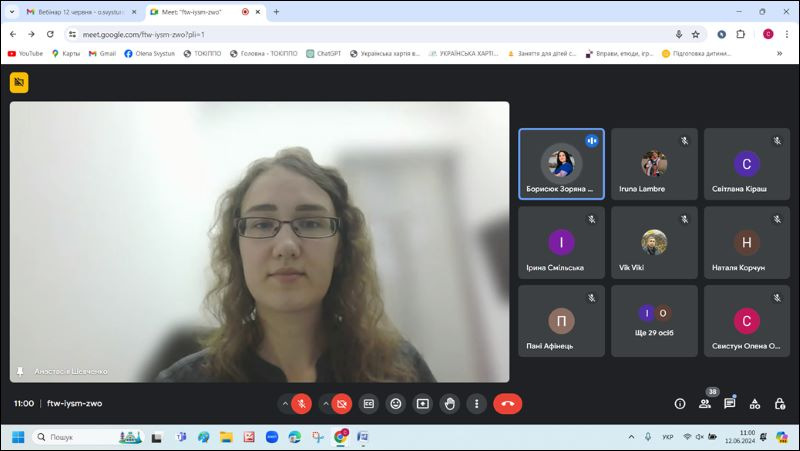This screenshot has height=451, width=800.
Task: Click the Windows search box Пошук
Action: pyautogui.click(x=88, y=437)
